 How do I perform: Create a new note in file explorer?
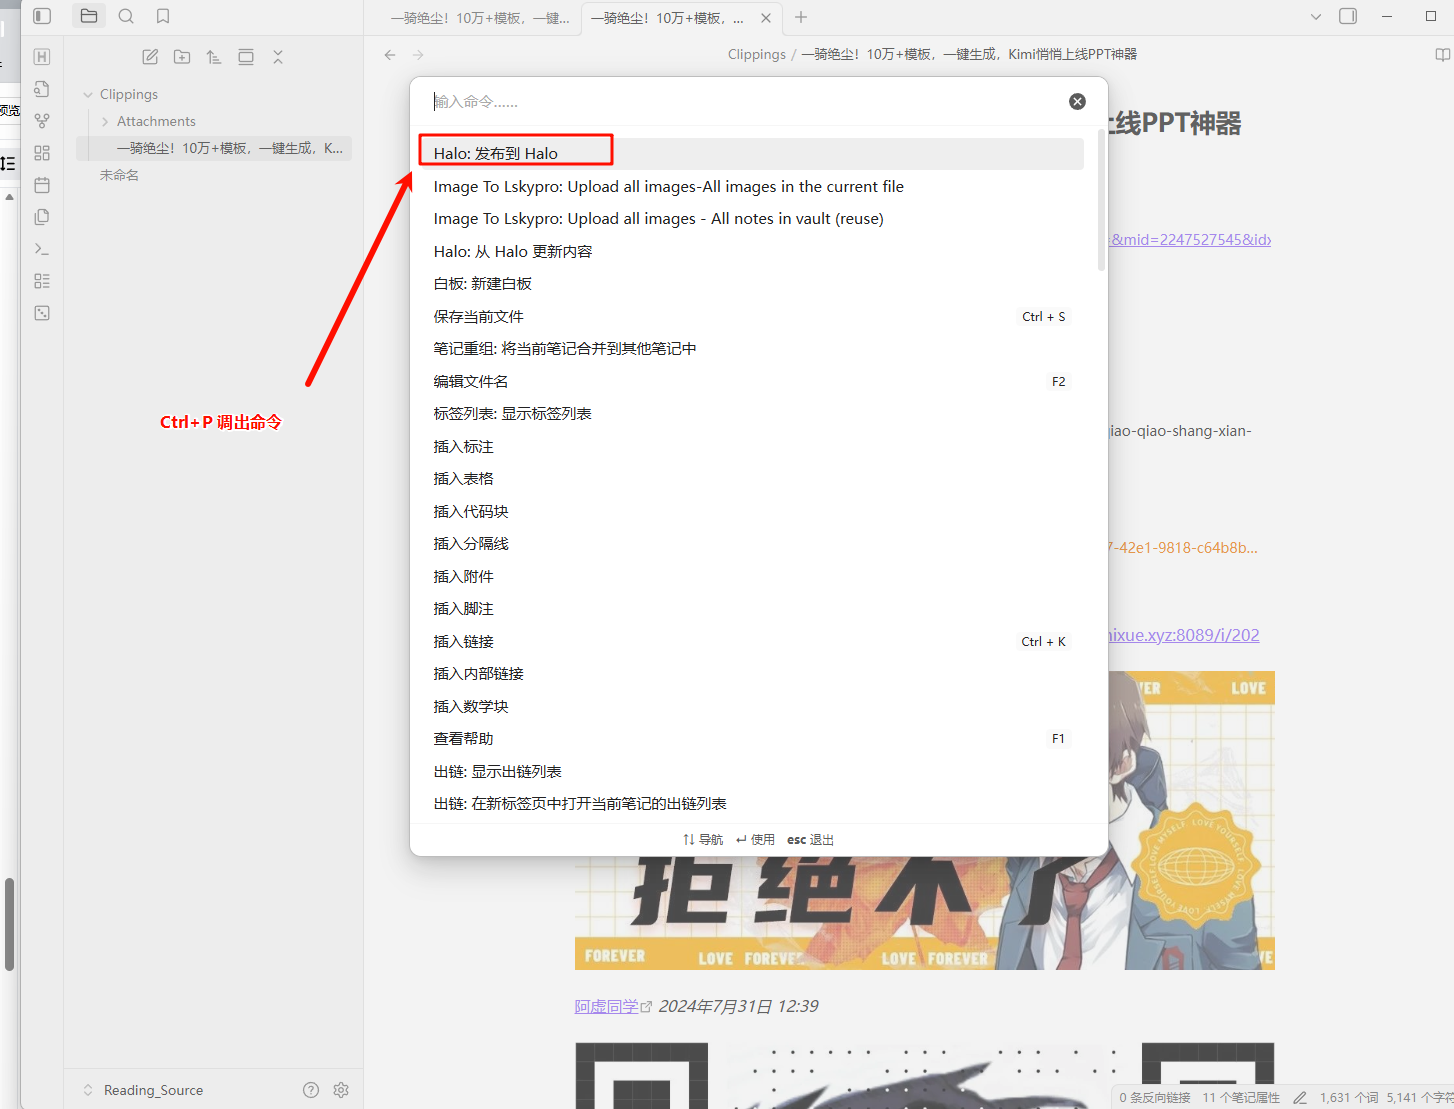click(150, 57)
